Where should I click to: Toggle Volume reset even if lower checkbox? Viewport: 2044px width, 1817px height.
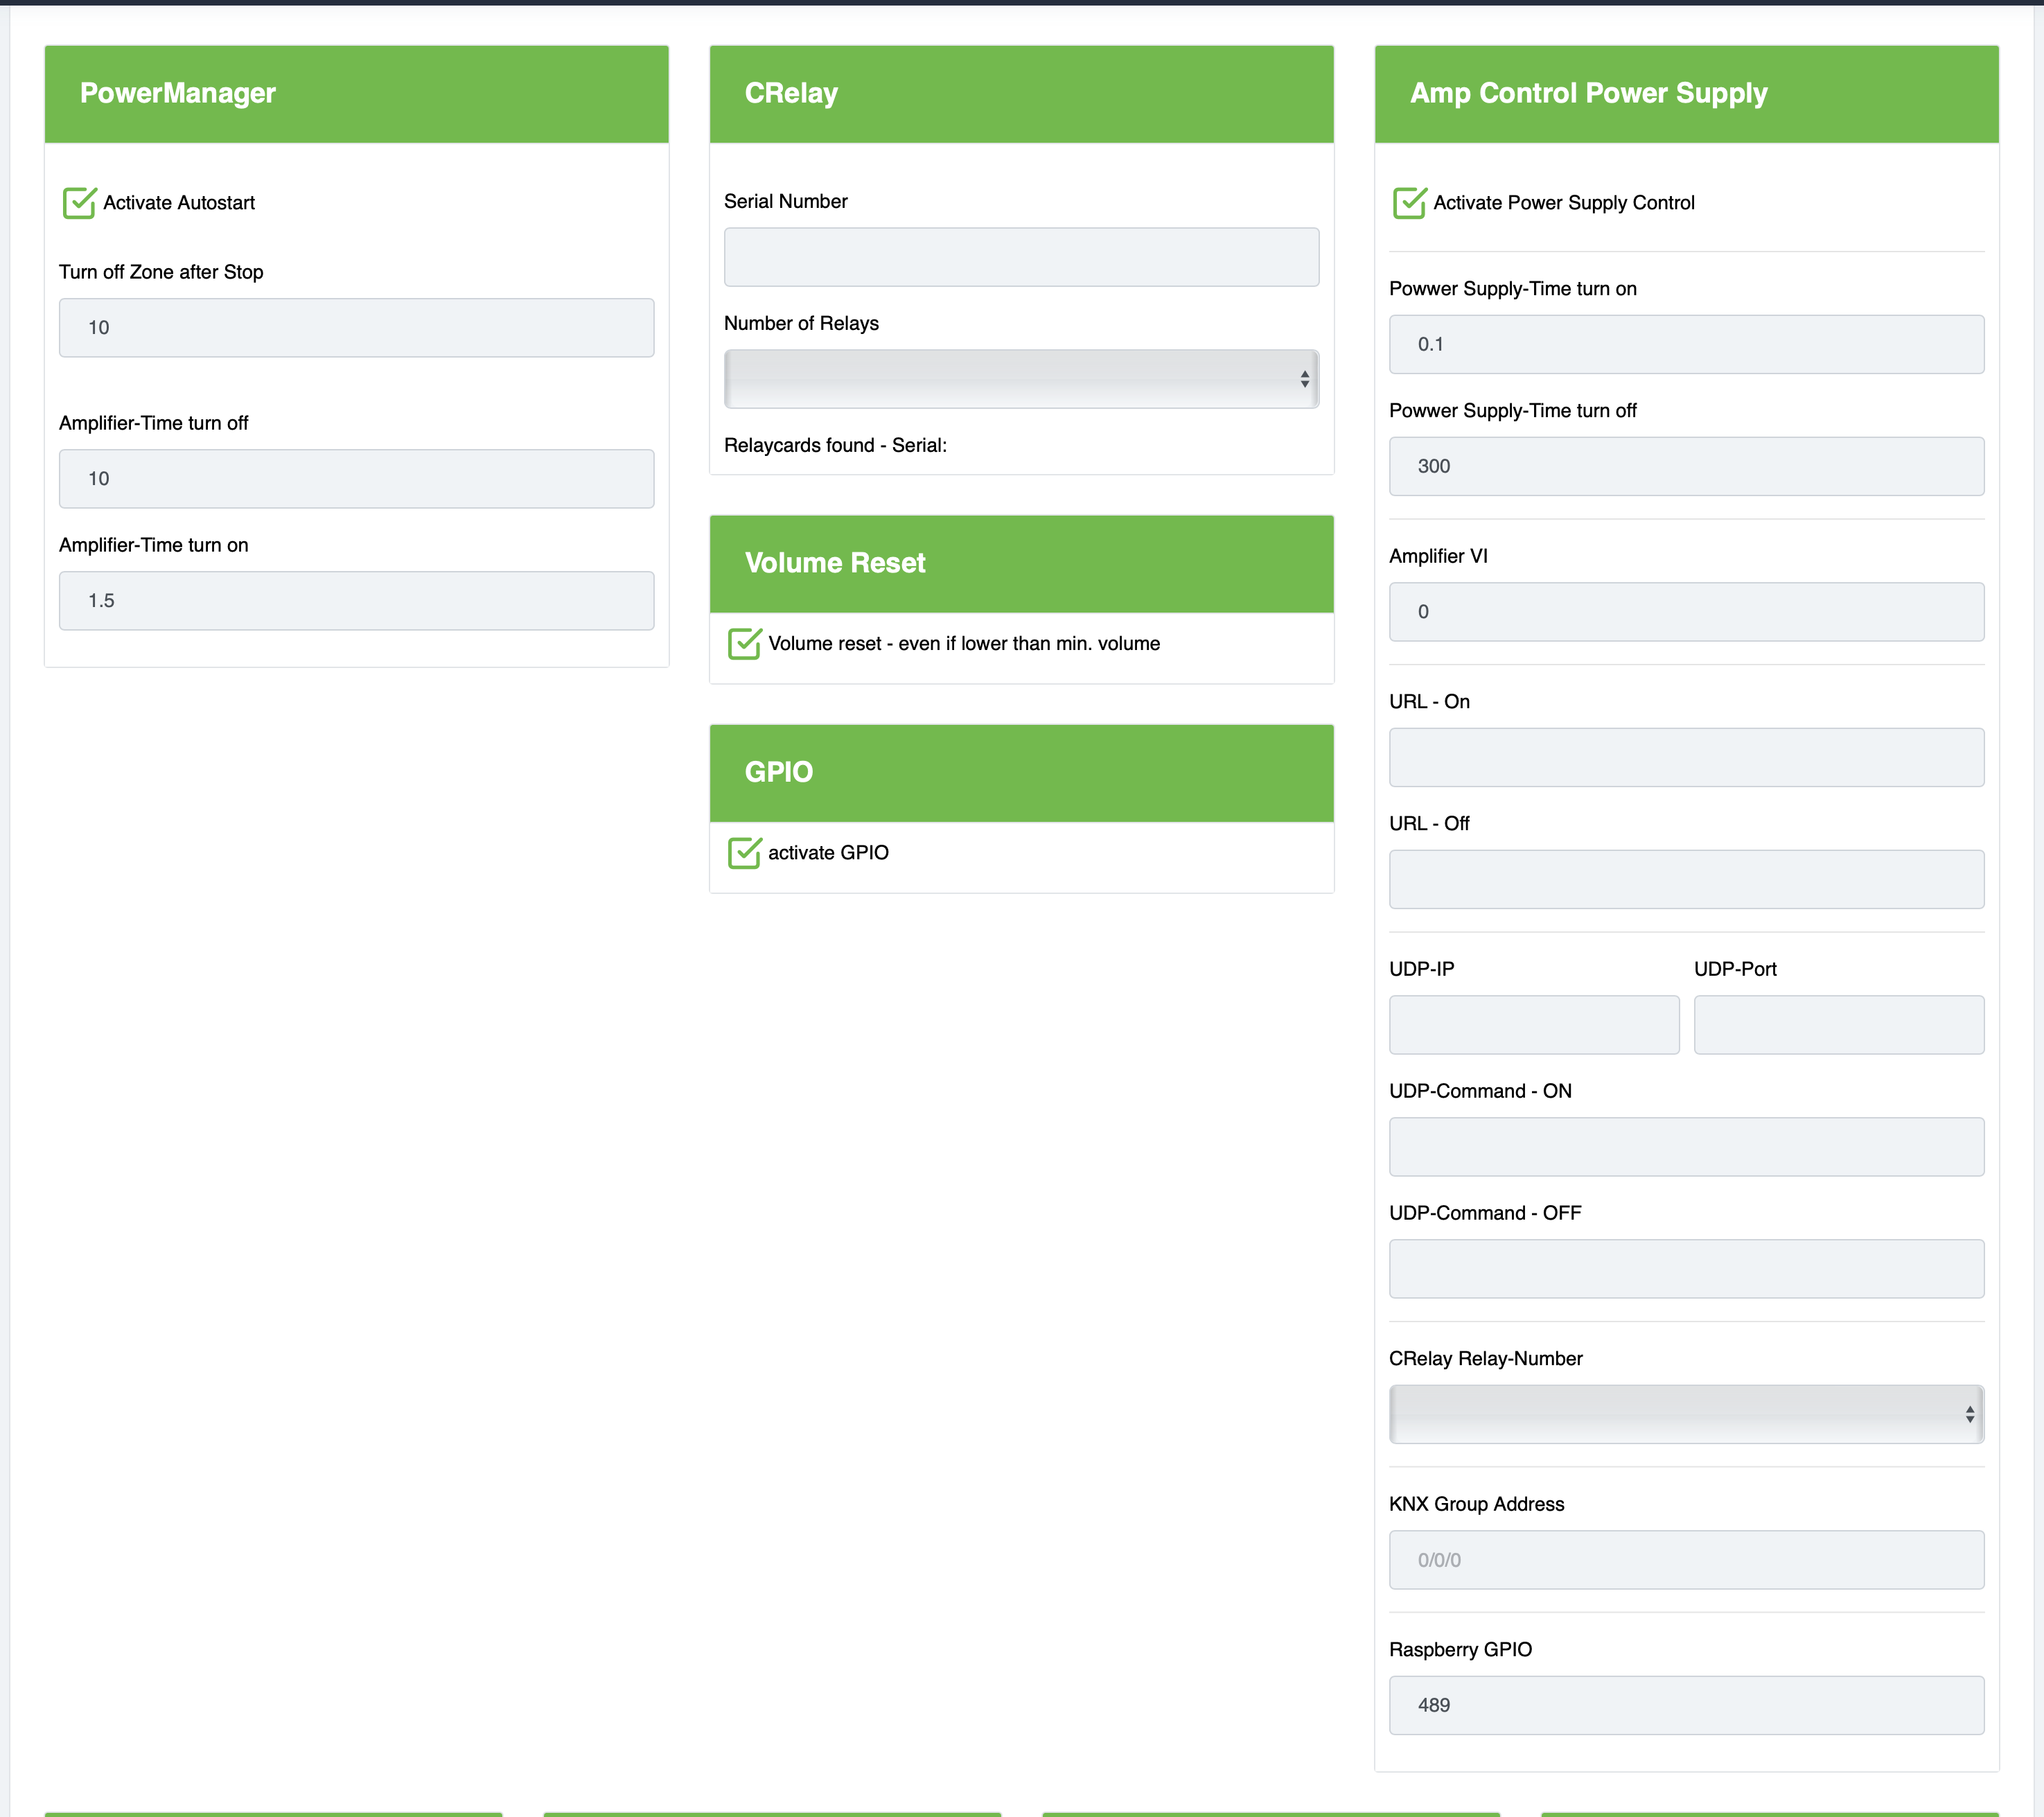pyautogui.click(x=744, y=644)
